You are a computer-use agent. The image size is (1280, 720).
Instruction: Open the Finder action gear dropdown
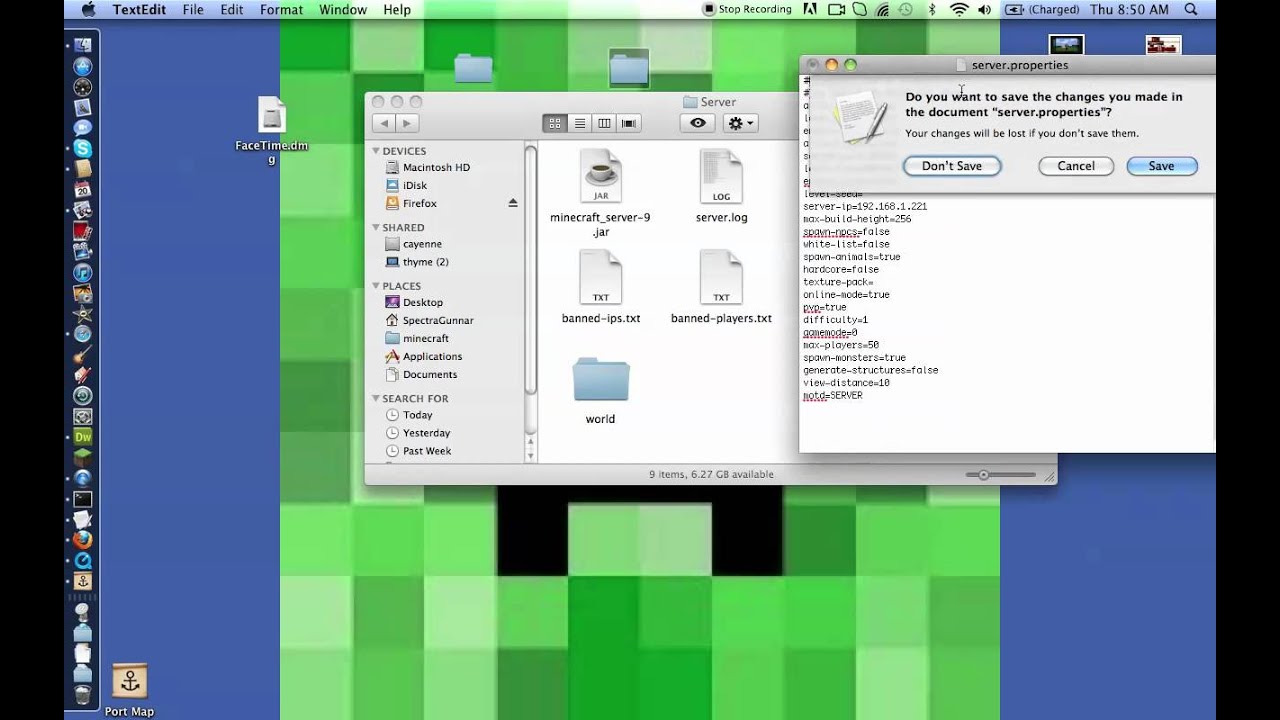[x=741, y=123]
